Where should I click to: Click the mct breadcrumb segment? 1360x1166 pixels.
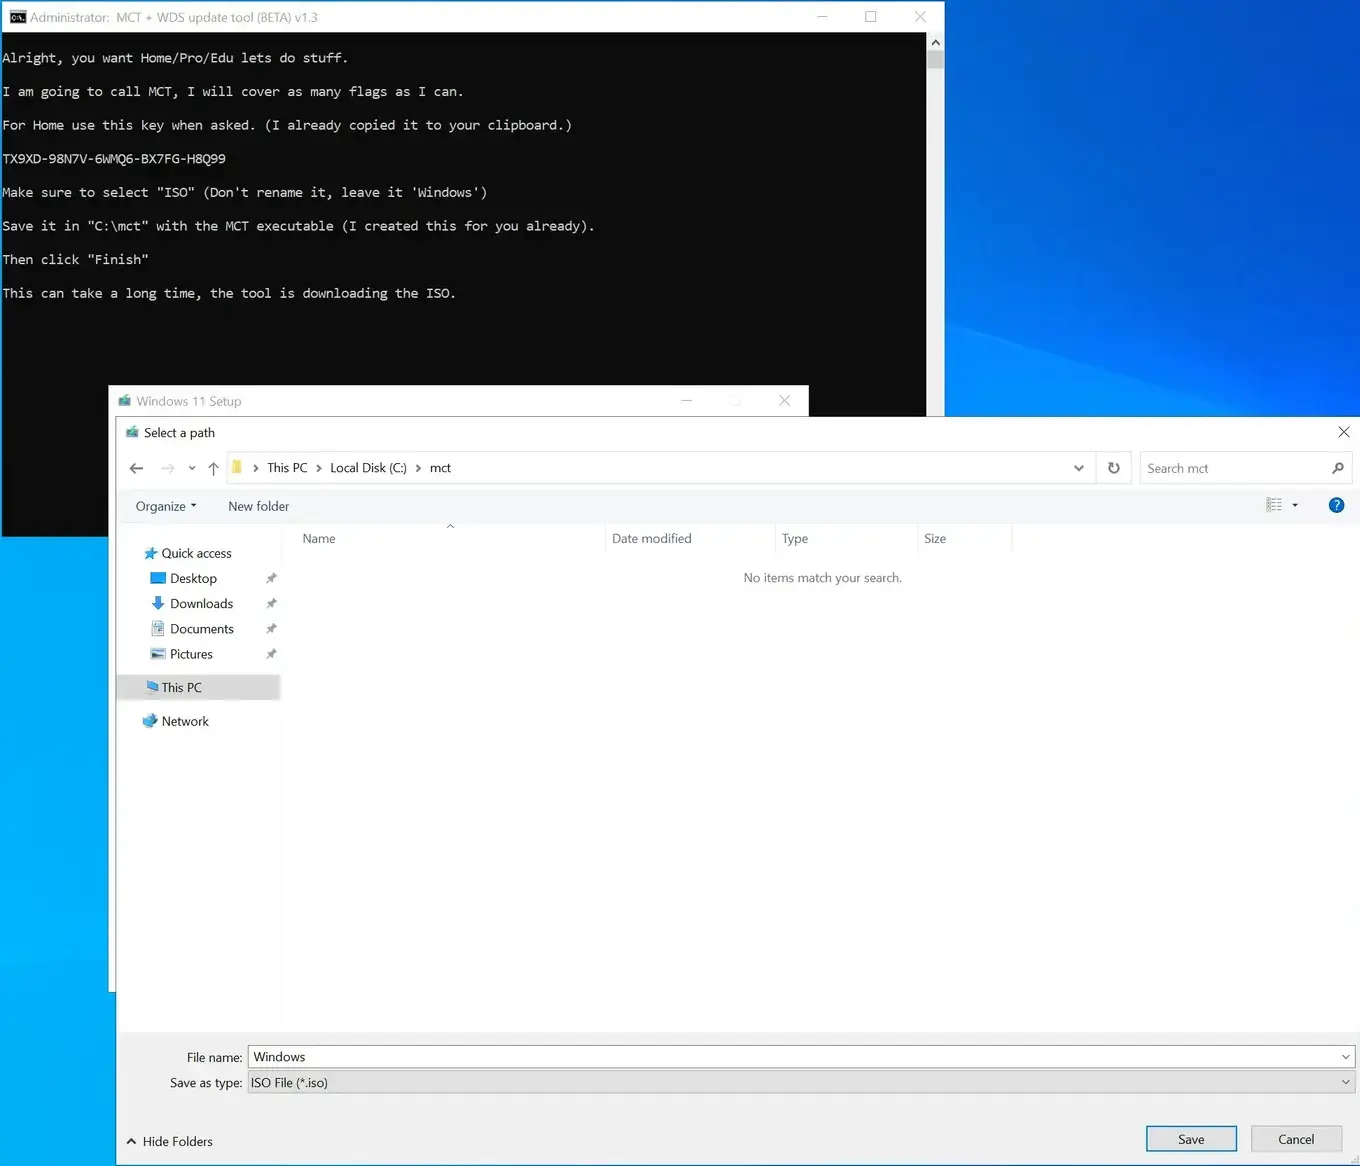pos(440,468)
